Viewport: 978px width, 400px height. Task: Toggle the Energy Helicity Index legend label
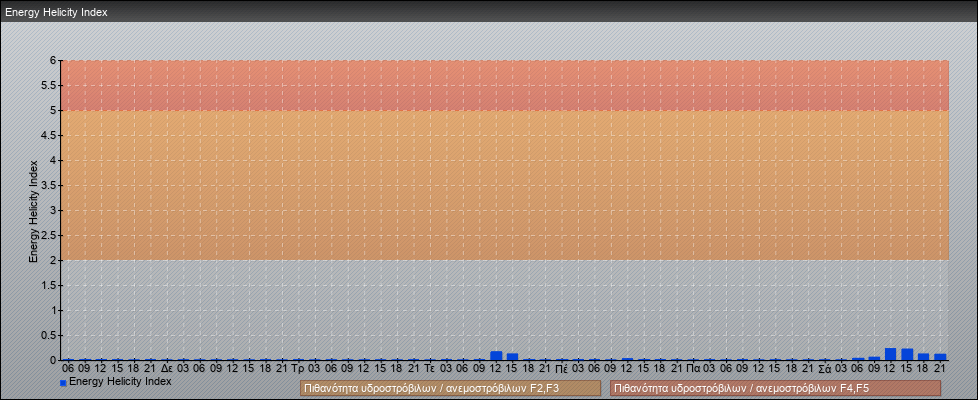click(120, 381)
